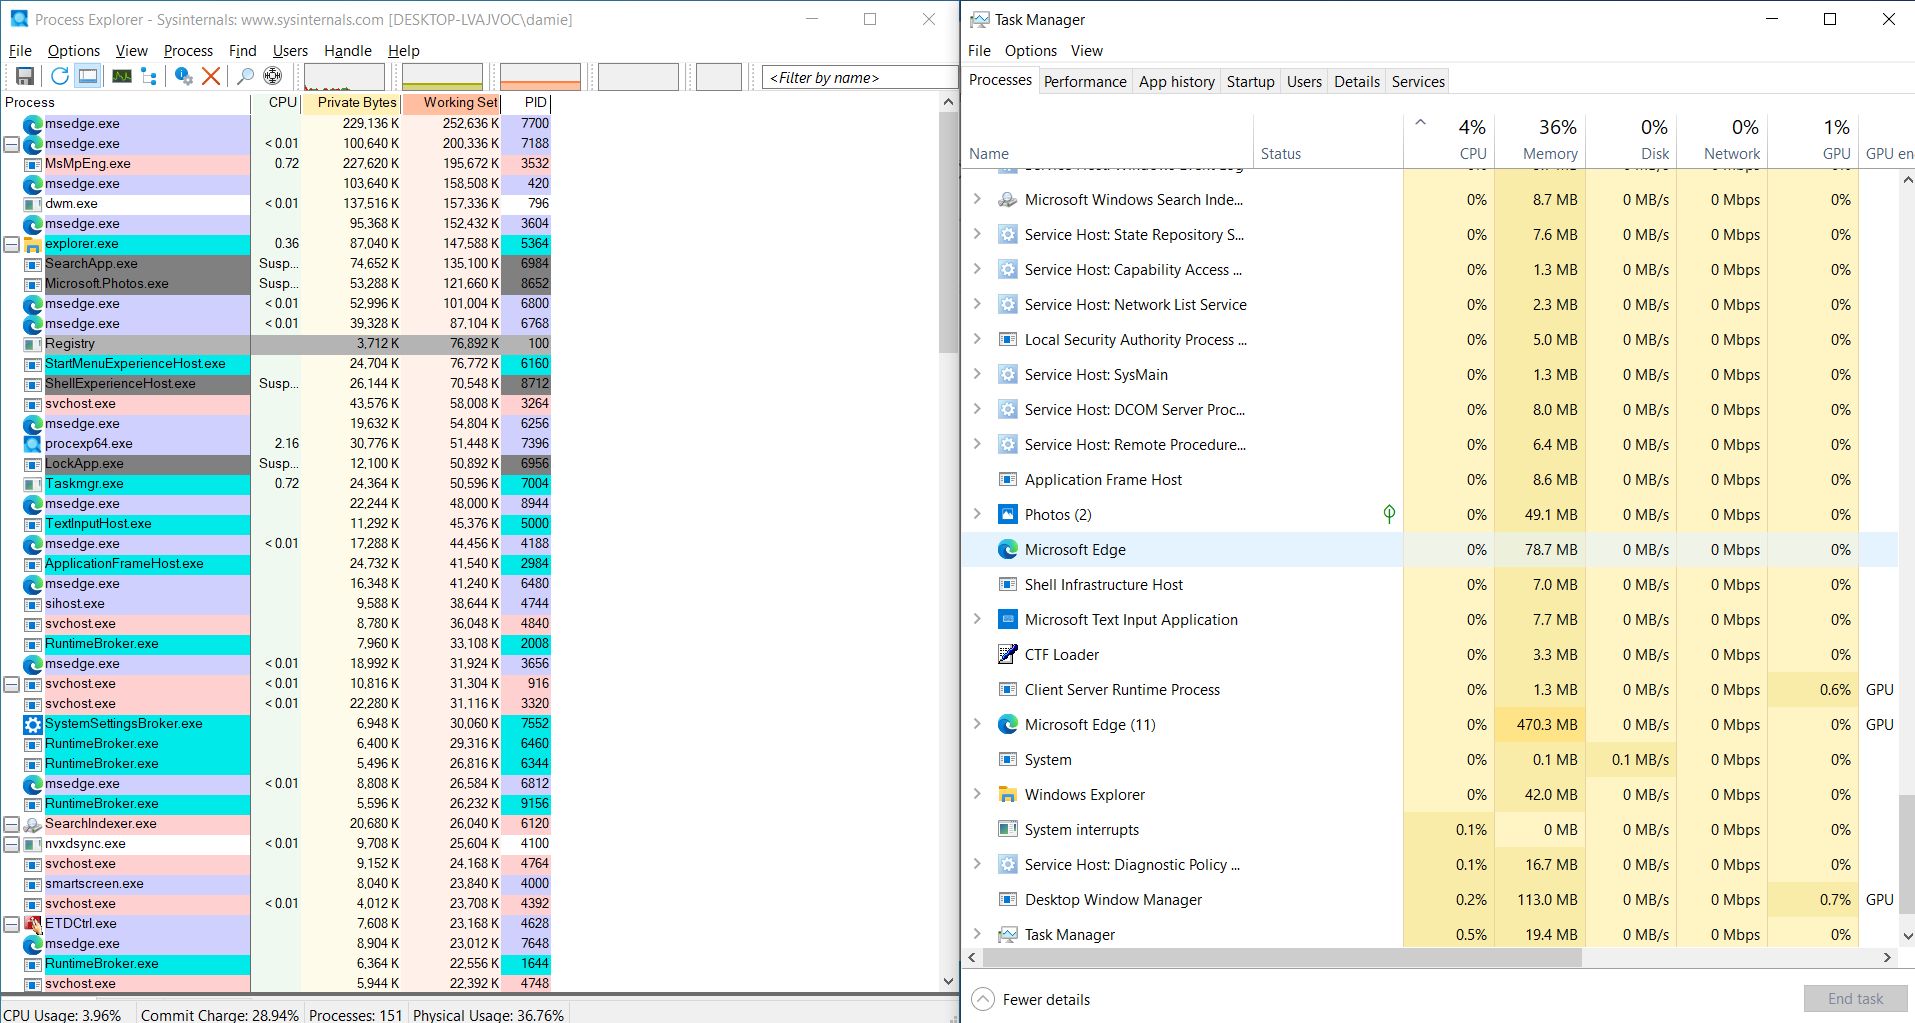Click the green leaf status icon beside Photos
The width and height of the screenshot is (1915, 1023).
point(1389,514)
